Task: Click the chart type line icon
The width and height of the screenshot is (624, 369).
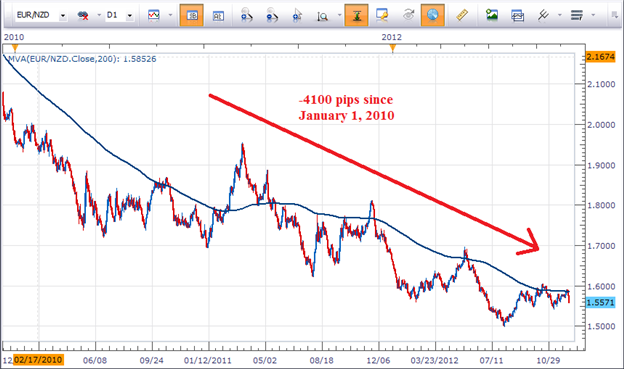Action: point(154,16)
